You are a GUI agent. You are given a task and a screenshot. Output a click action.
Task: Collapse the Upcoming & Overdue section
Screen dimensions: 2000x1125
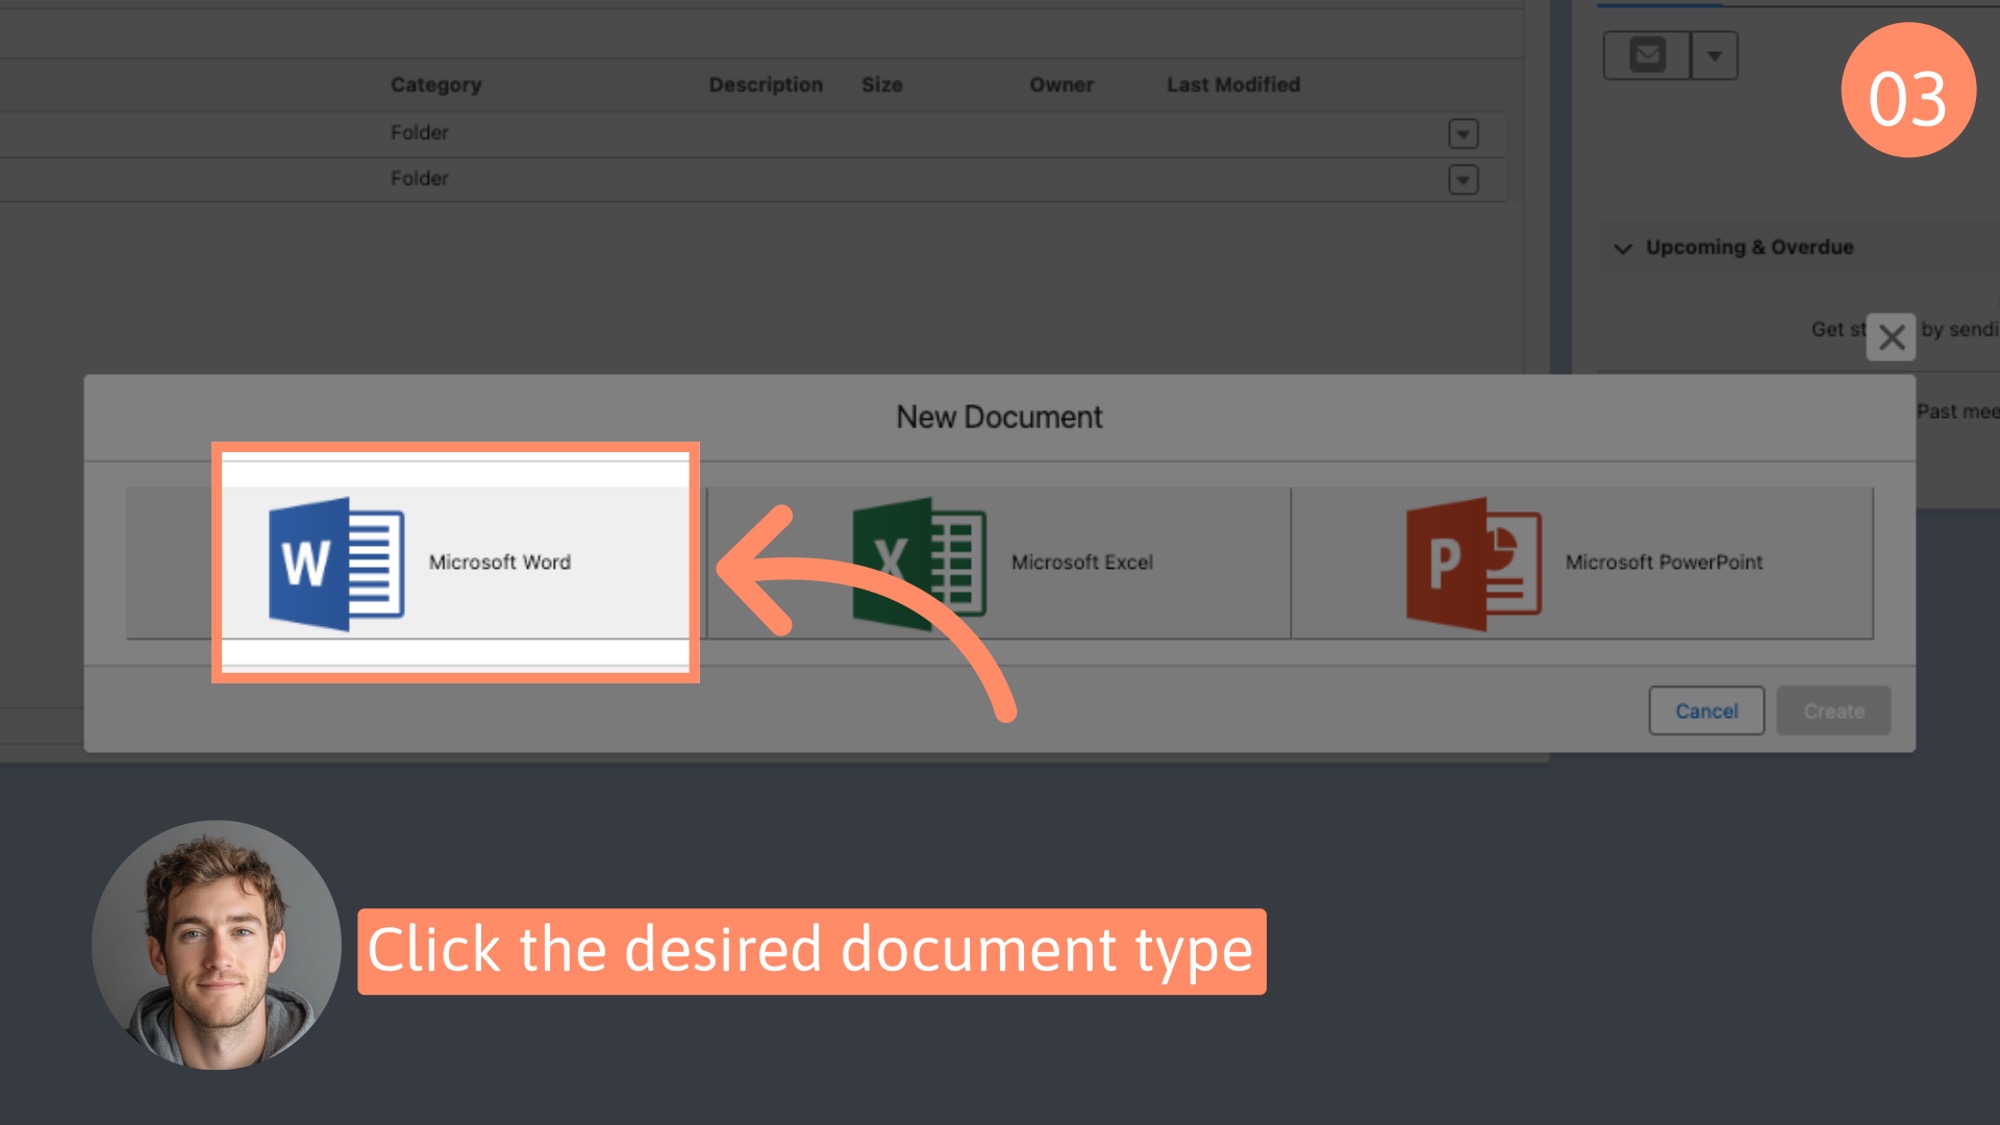[x=1623, y=248]
